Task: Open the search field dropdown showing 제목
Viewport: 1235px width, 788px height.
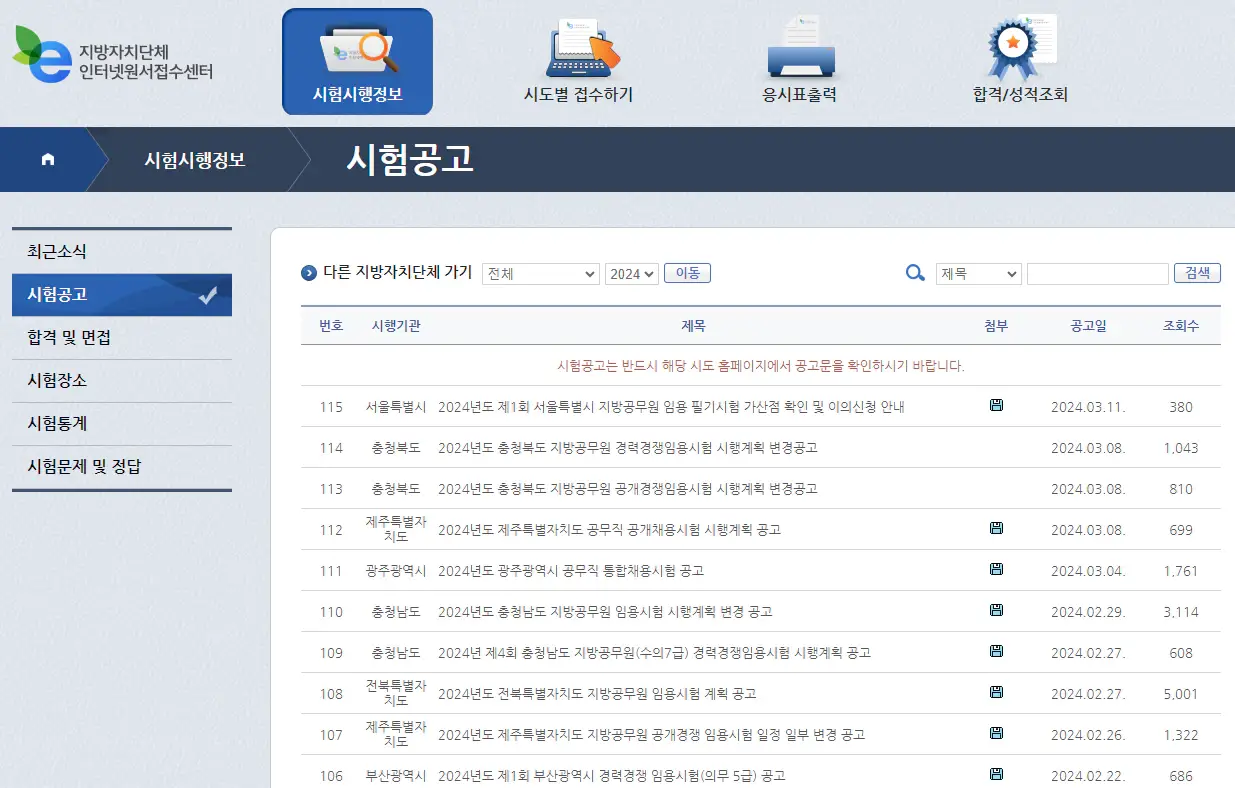Action: [978, 272]
